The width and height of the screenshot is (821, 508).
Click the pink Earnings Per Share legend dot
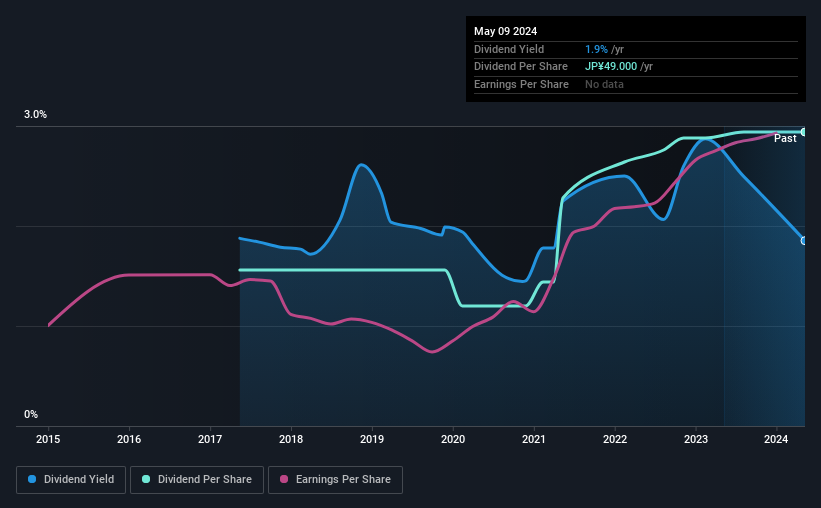tap(284, 479)
